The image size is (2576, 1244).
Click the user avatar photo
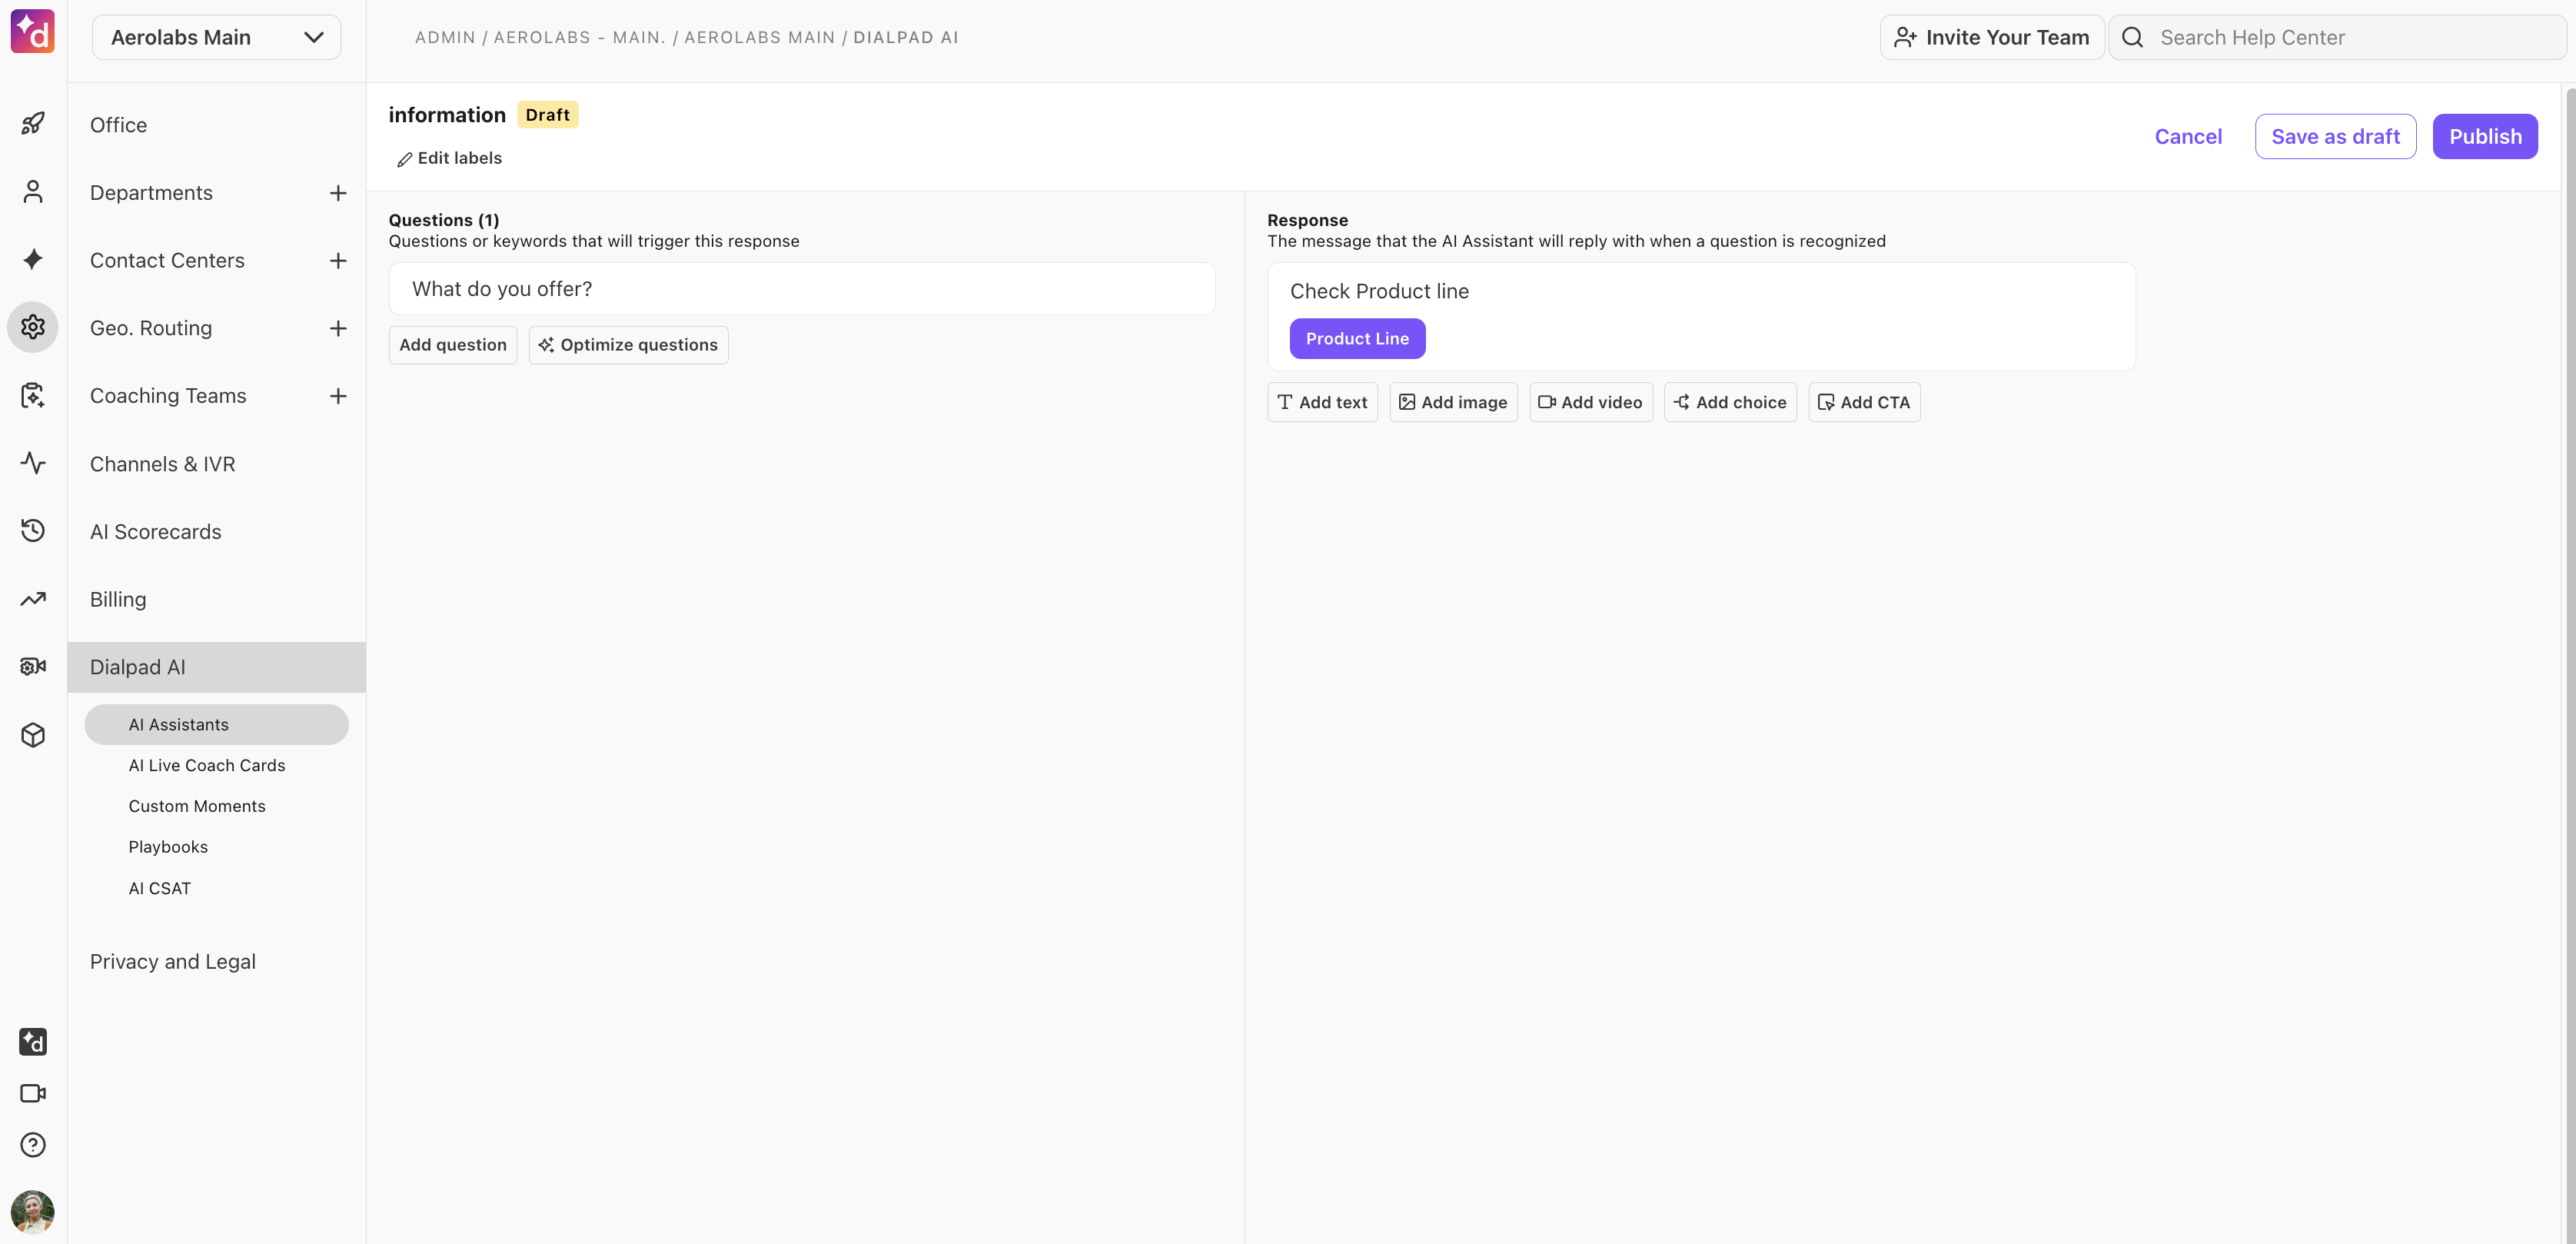click(x=33, y=1212)
